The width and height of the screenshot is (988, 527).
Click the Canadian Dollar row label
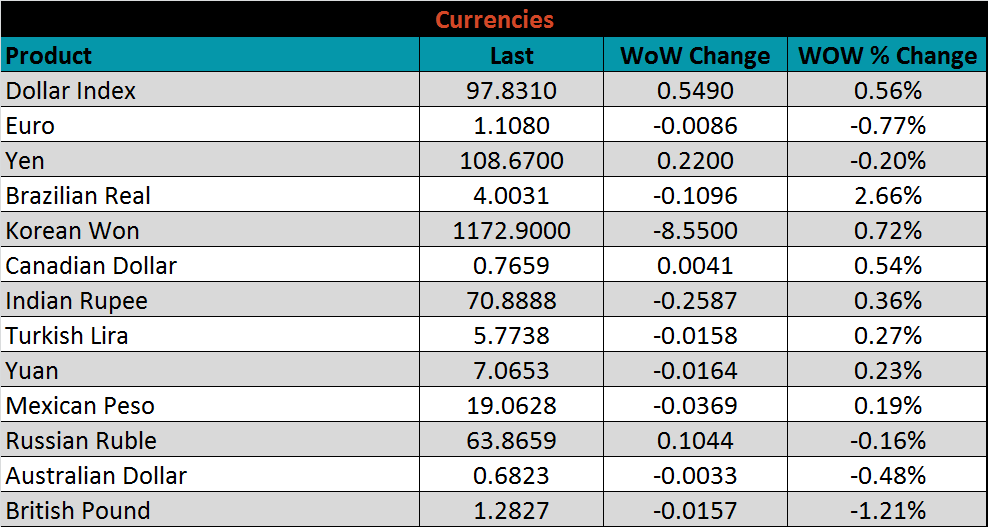(91, 266)
